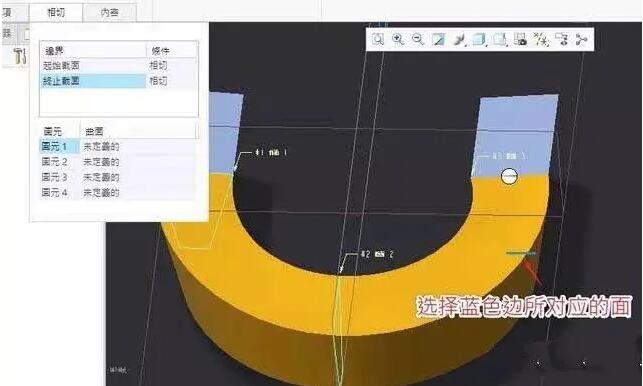Switch to the 相切 tab
Image resolution: width=643 pixels, height=386 pixels.
56,12
